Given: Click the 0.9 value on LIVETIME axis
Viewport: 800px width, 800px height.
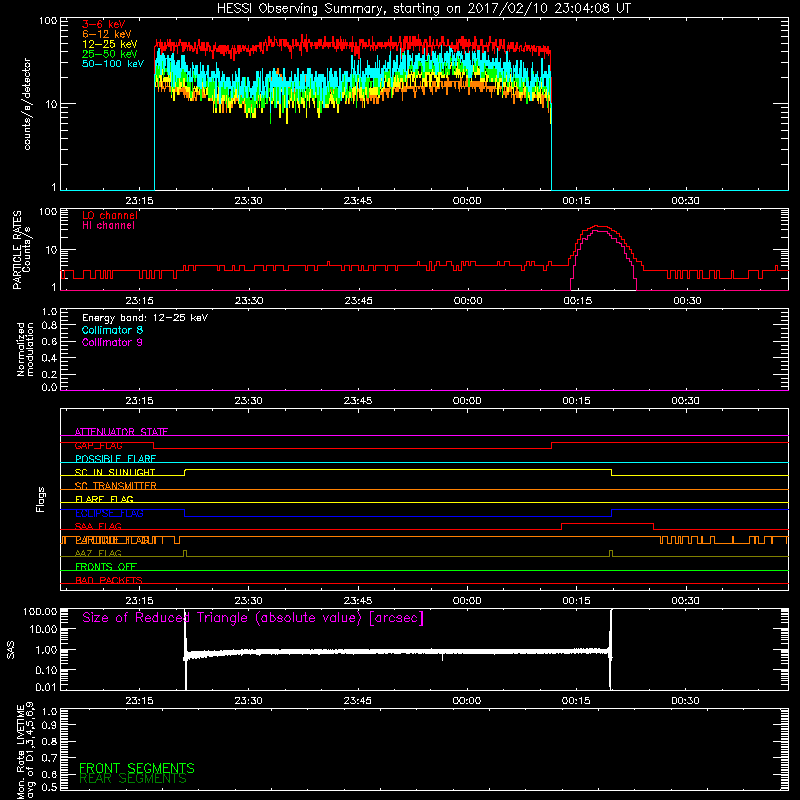Looking at the screenshot, I should tap(49, 726).
